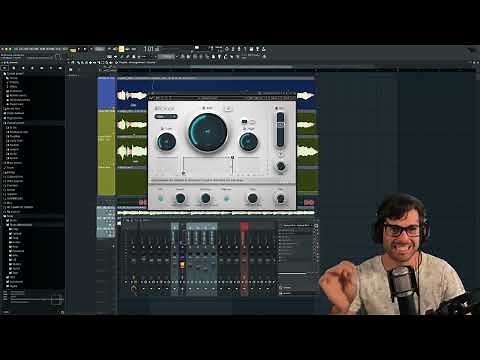Viewport: 480px width, 360px height.
Task: Click the small square button at the plugin's top center
Action: pyautogui.click(x=228, y=108)
